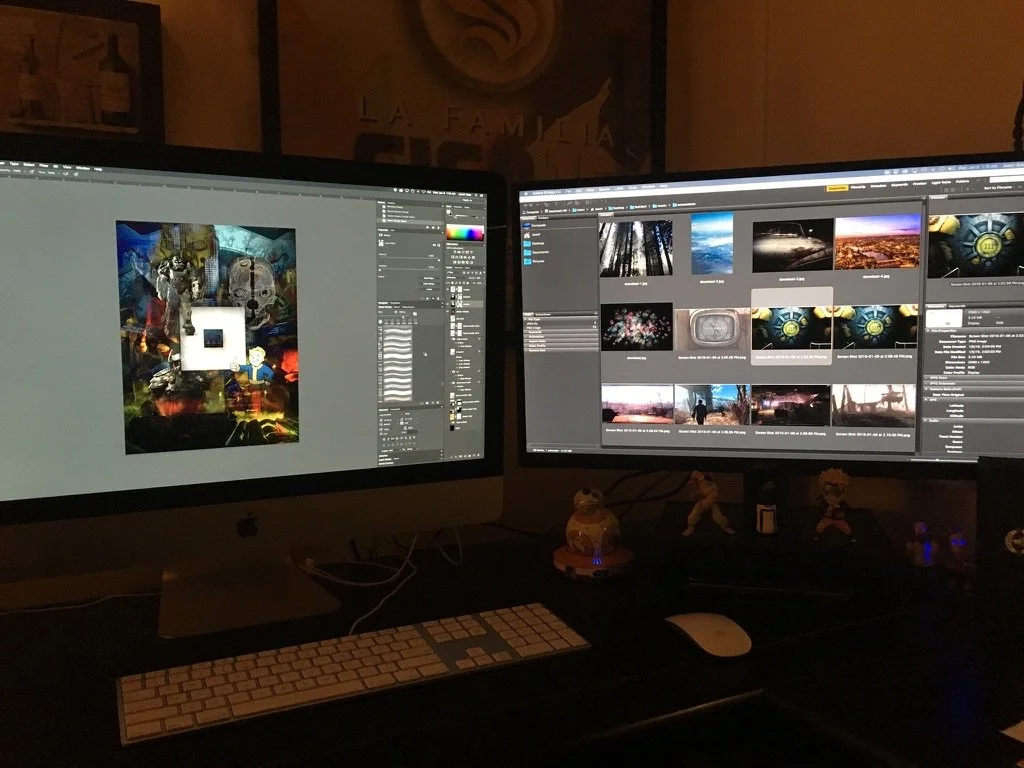Open the Type menu in Photoshop
Viewport: 1024px width, 768px height.
click(x=14, y=164)
